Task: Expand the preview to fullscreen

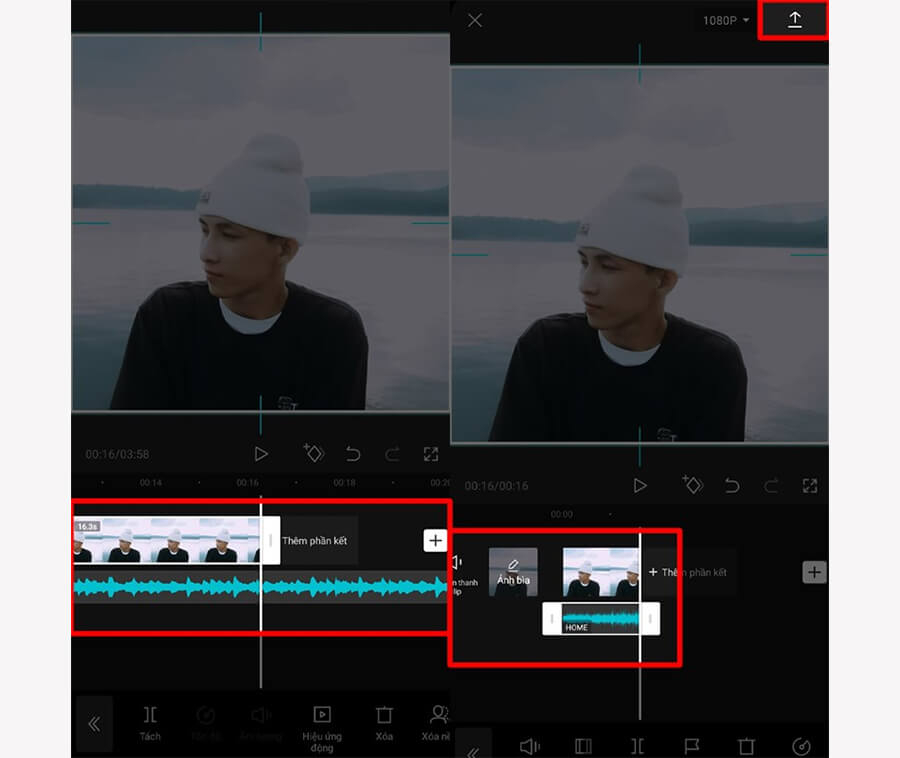Action: pos(432,454)
